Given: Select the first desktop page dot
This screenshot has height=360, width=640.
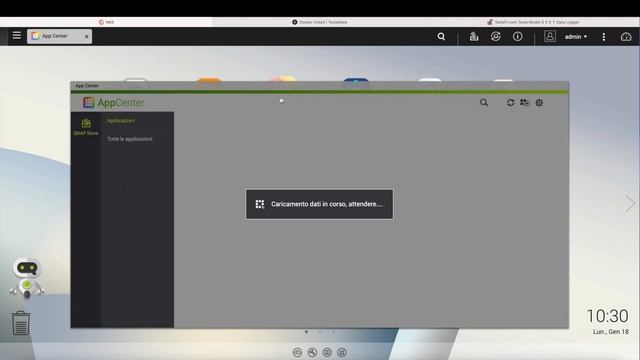Looking at the screenshot, I should point(307,332).
